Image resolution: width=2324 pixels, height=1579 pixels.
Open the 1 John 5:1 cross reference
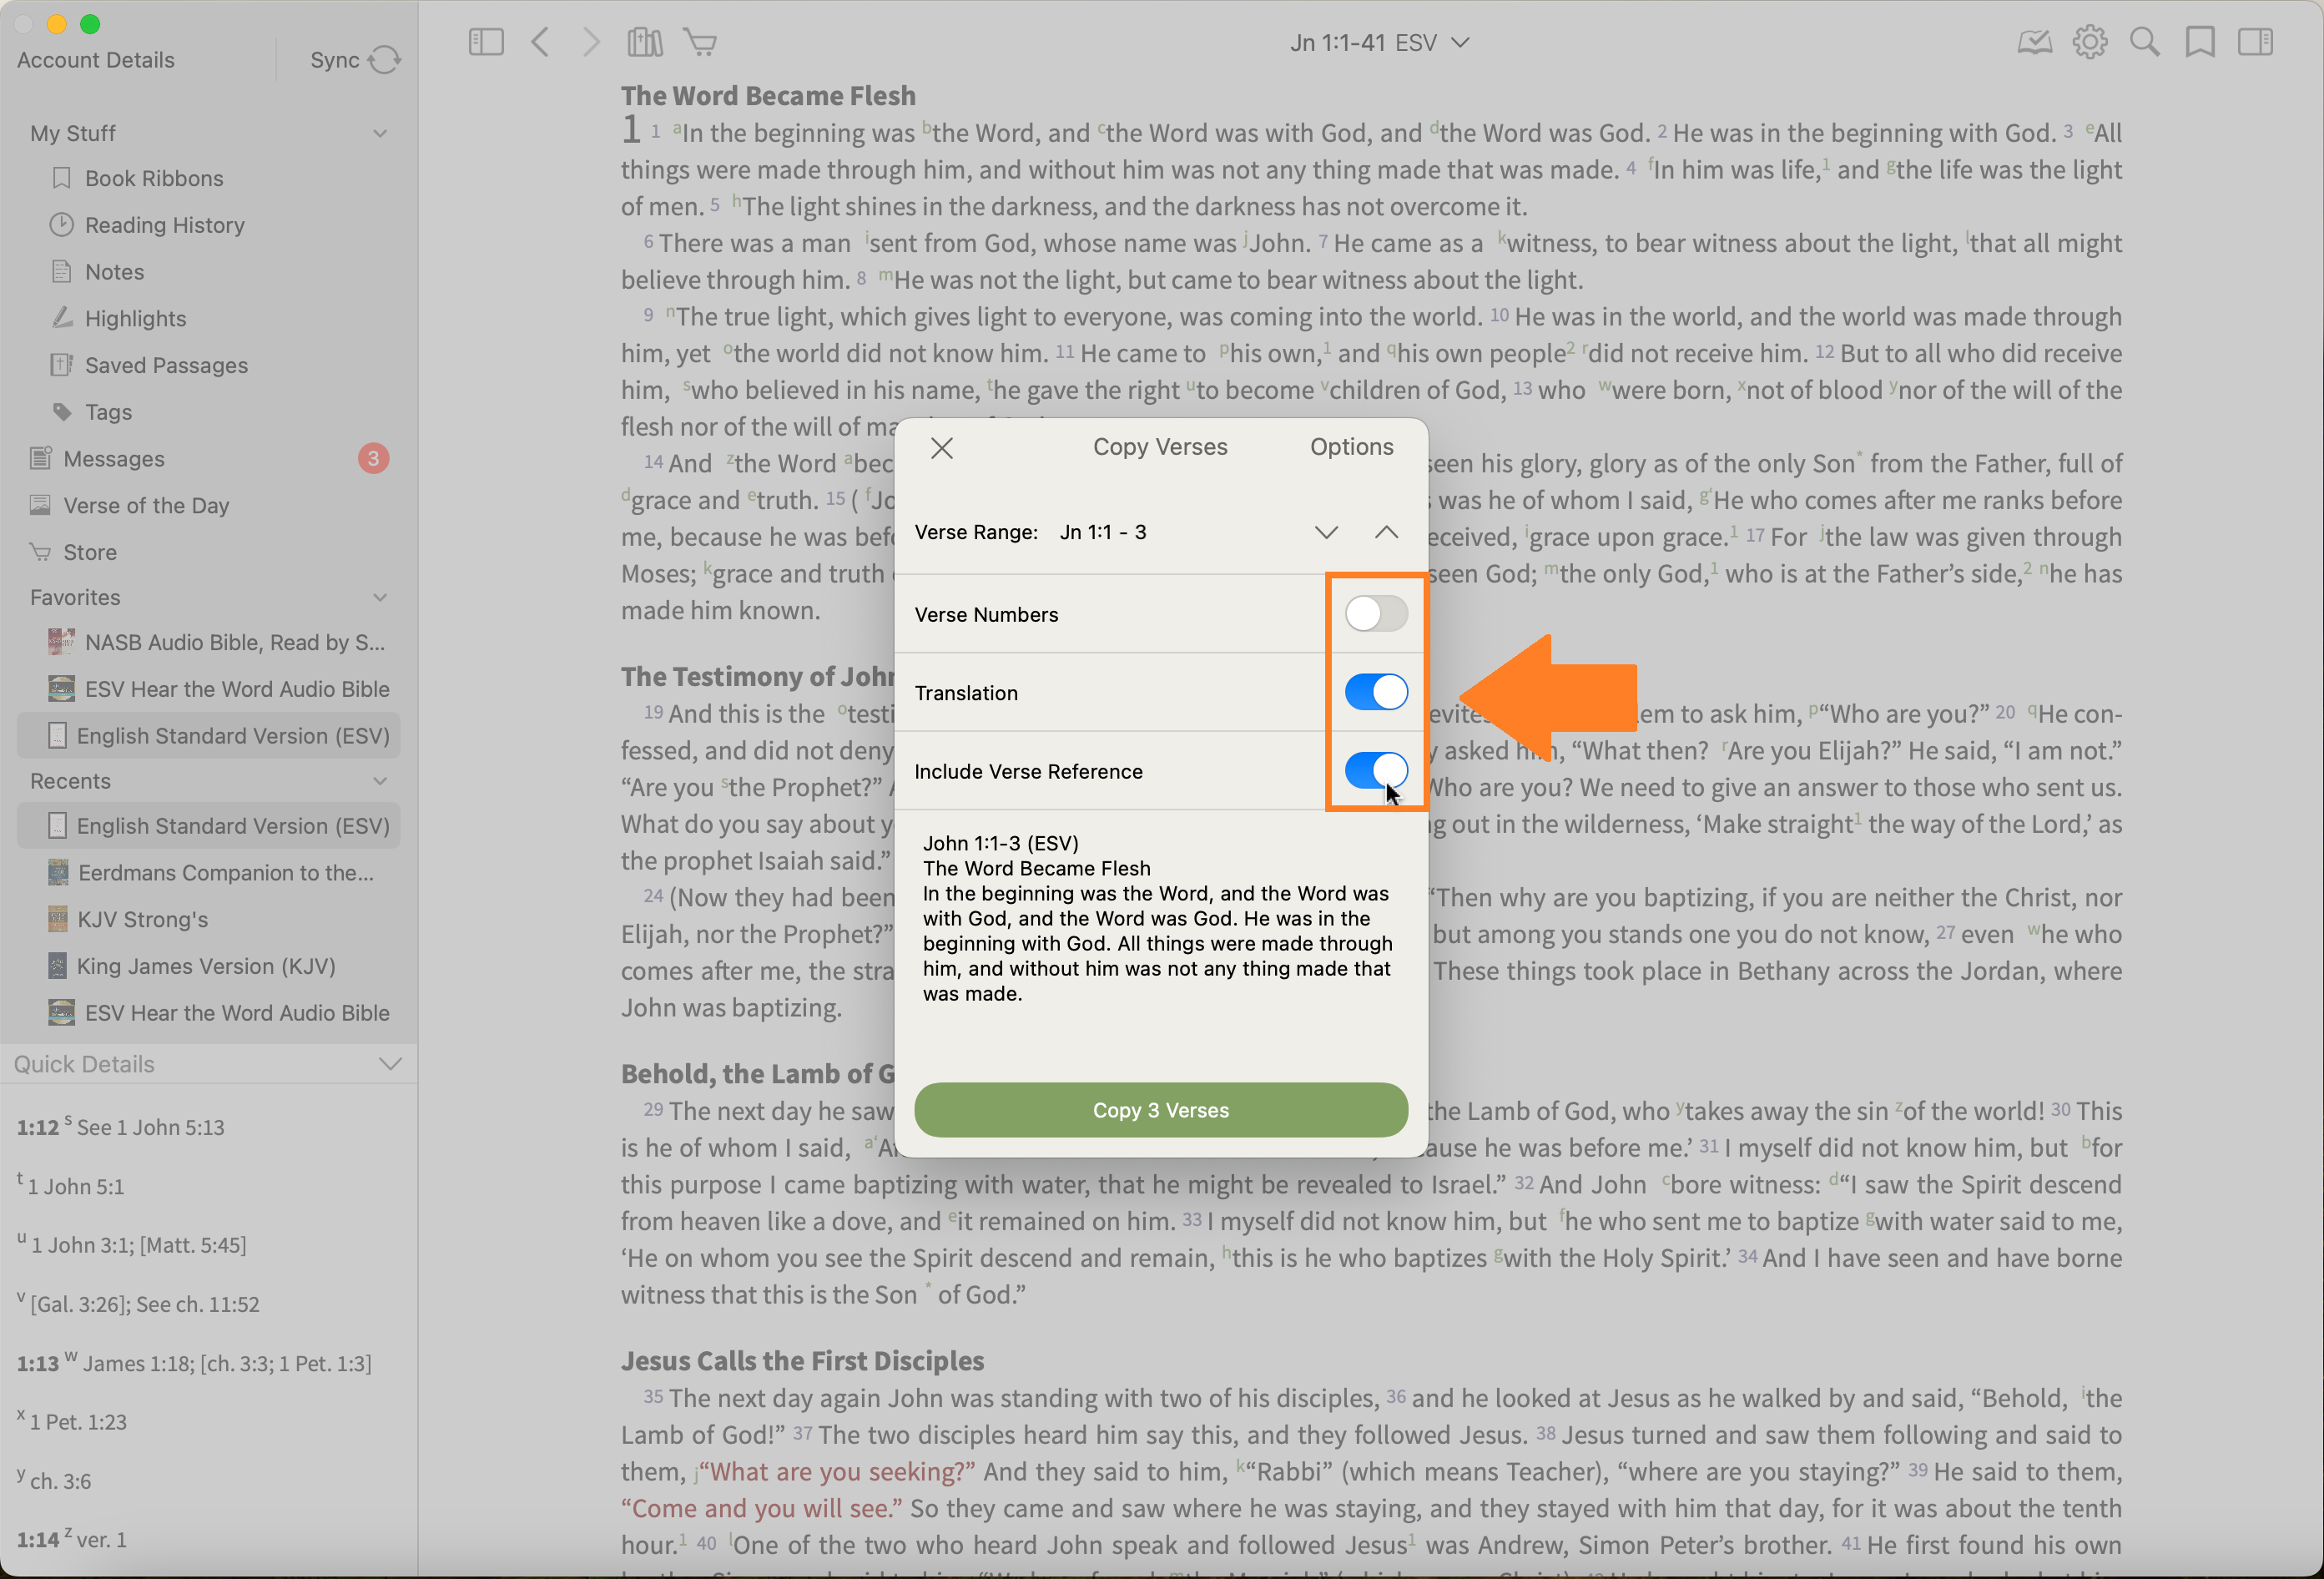(x=76, y=1187)
